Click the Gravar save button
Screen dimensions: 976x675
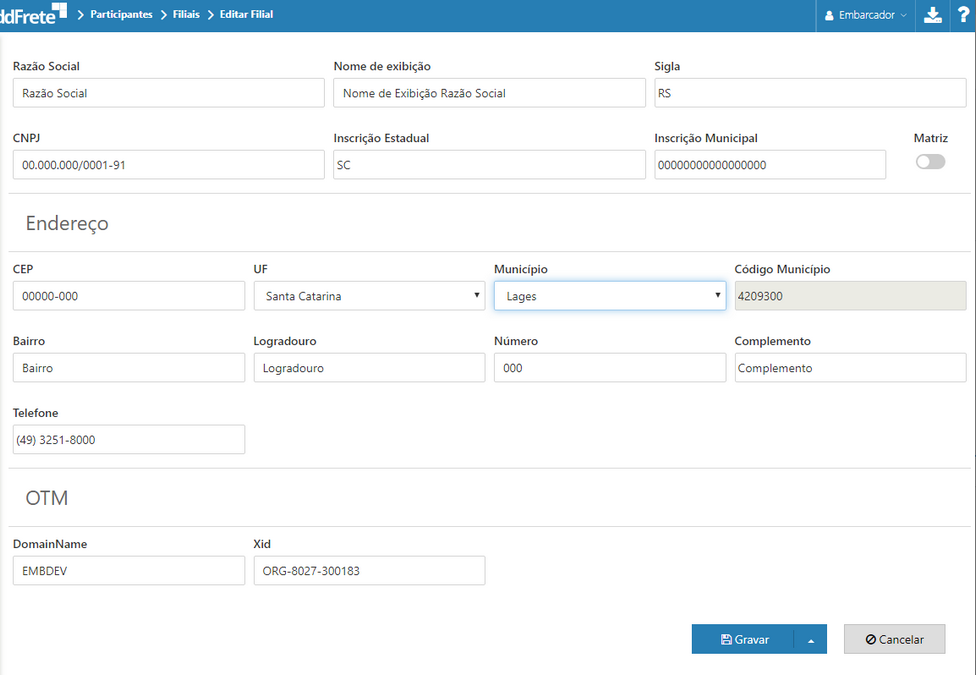tap(744, 640)
